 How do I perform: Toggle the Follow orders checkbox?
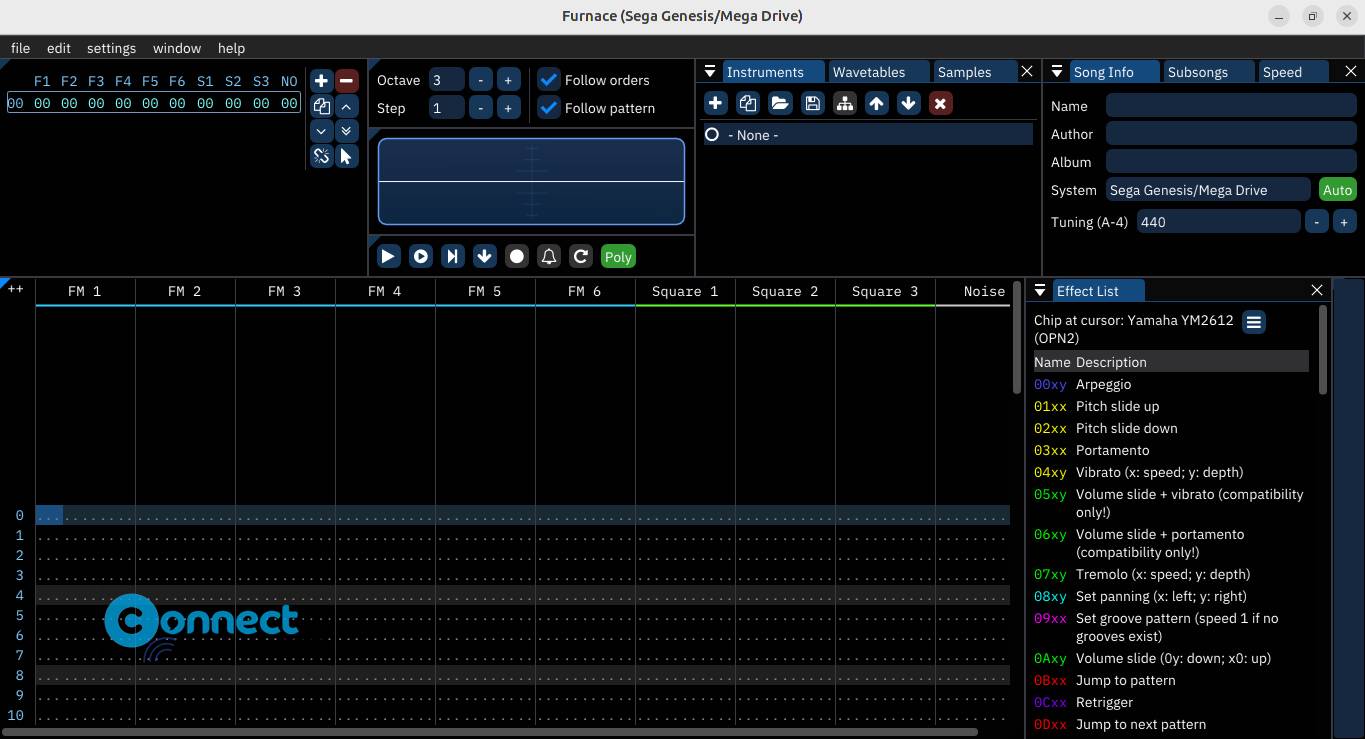click(x=549, y=80)
